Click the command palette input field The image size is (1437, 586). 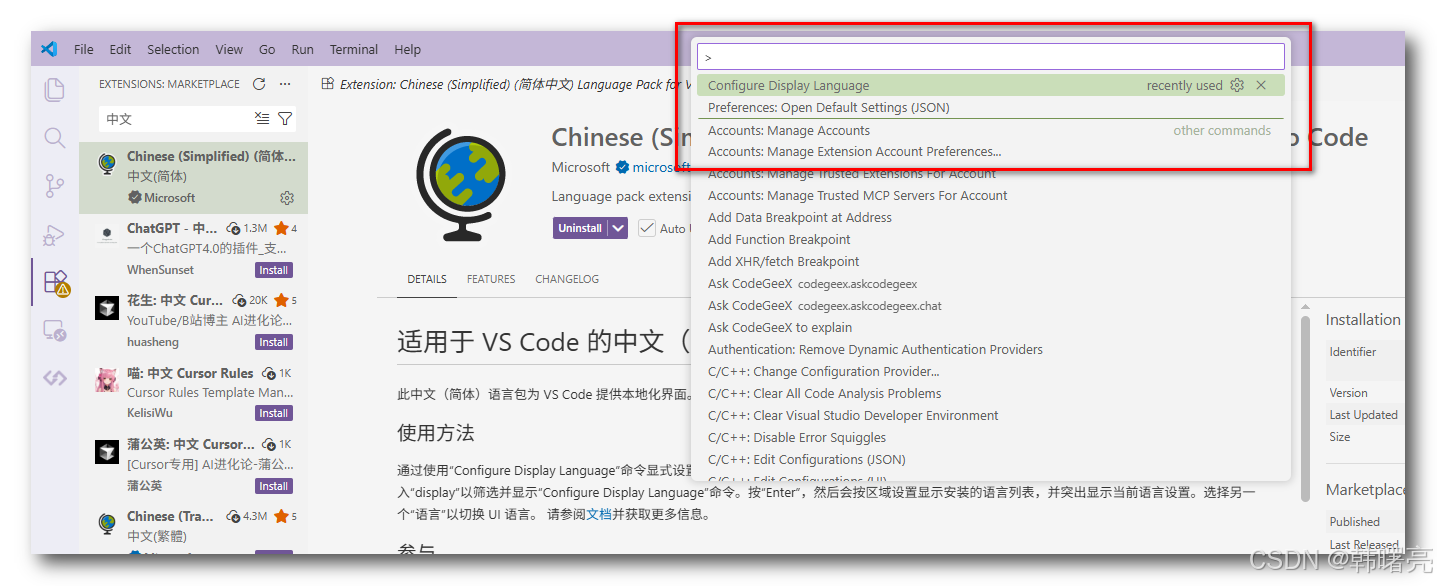tap(990, 57)
